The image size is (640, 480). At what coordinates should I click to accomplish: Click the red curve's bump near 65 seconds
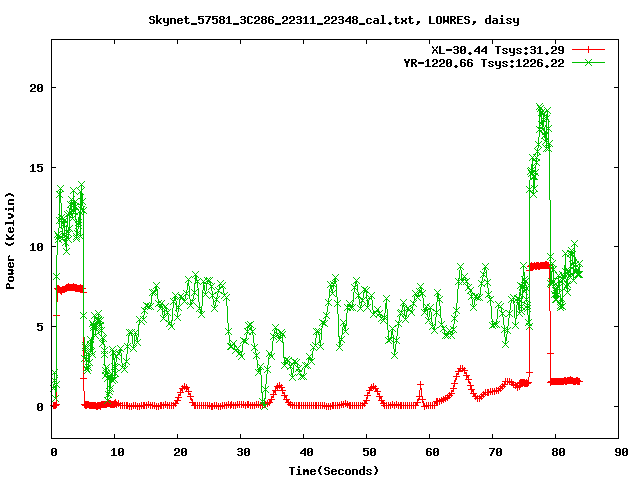pyautogui.click(x=462, y=369)
